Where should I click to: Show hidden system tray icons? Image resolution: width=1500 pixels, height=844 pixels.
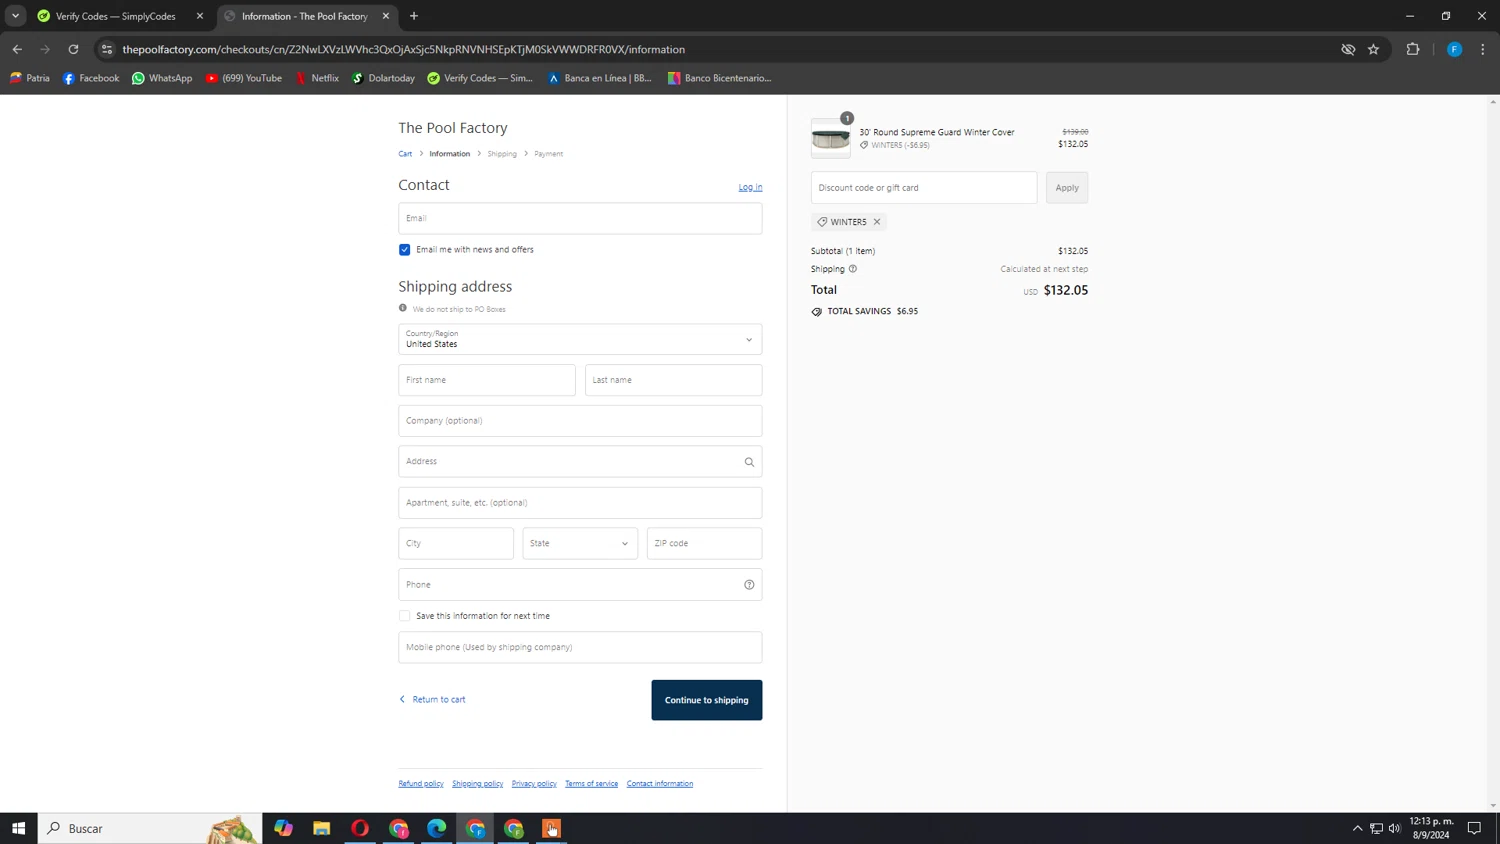(x=1357, y=828)
